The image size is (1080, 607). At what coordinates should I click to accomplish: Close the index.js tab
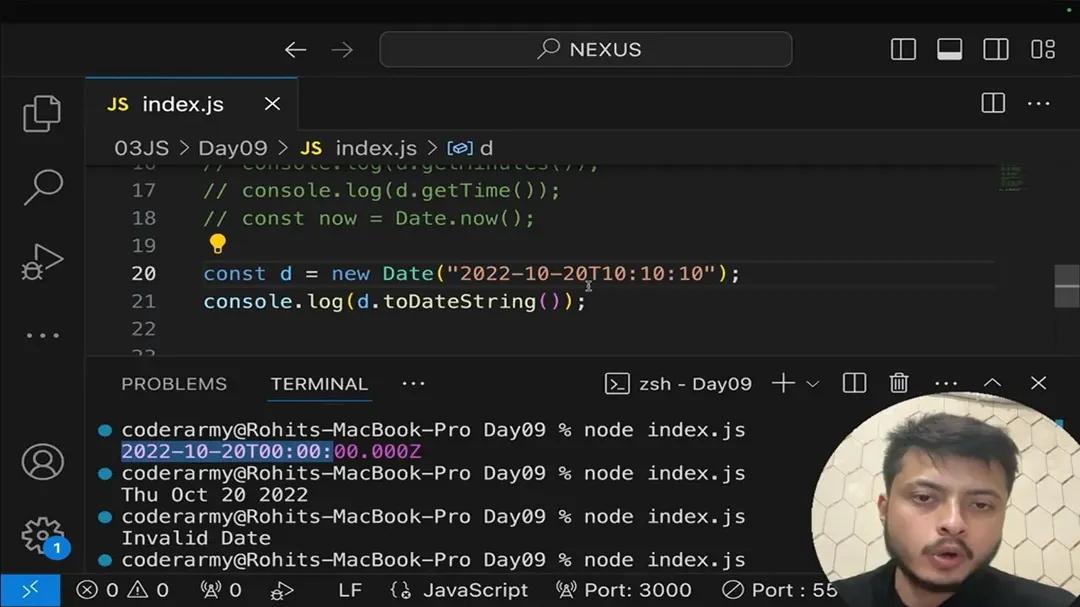[272, 104]
